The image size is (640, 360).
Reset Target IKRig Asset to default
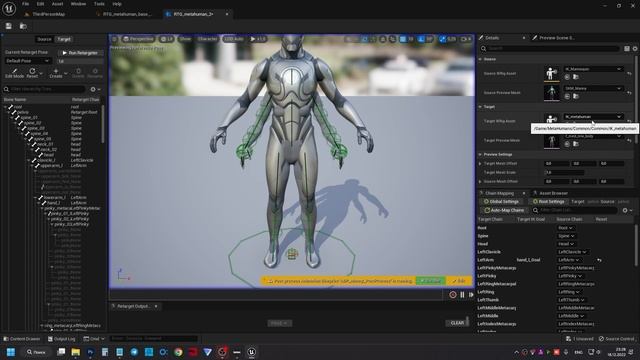(x=629, y=121)
